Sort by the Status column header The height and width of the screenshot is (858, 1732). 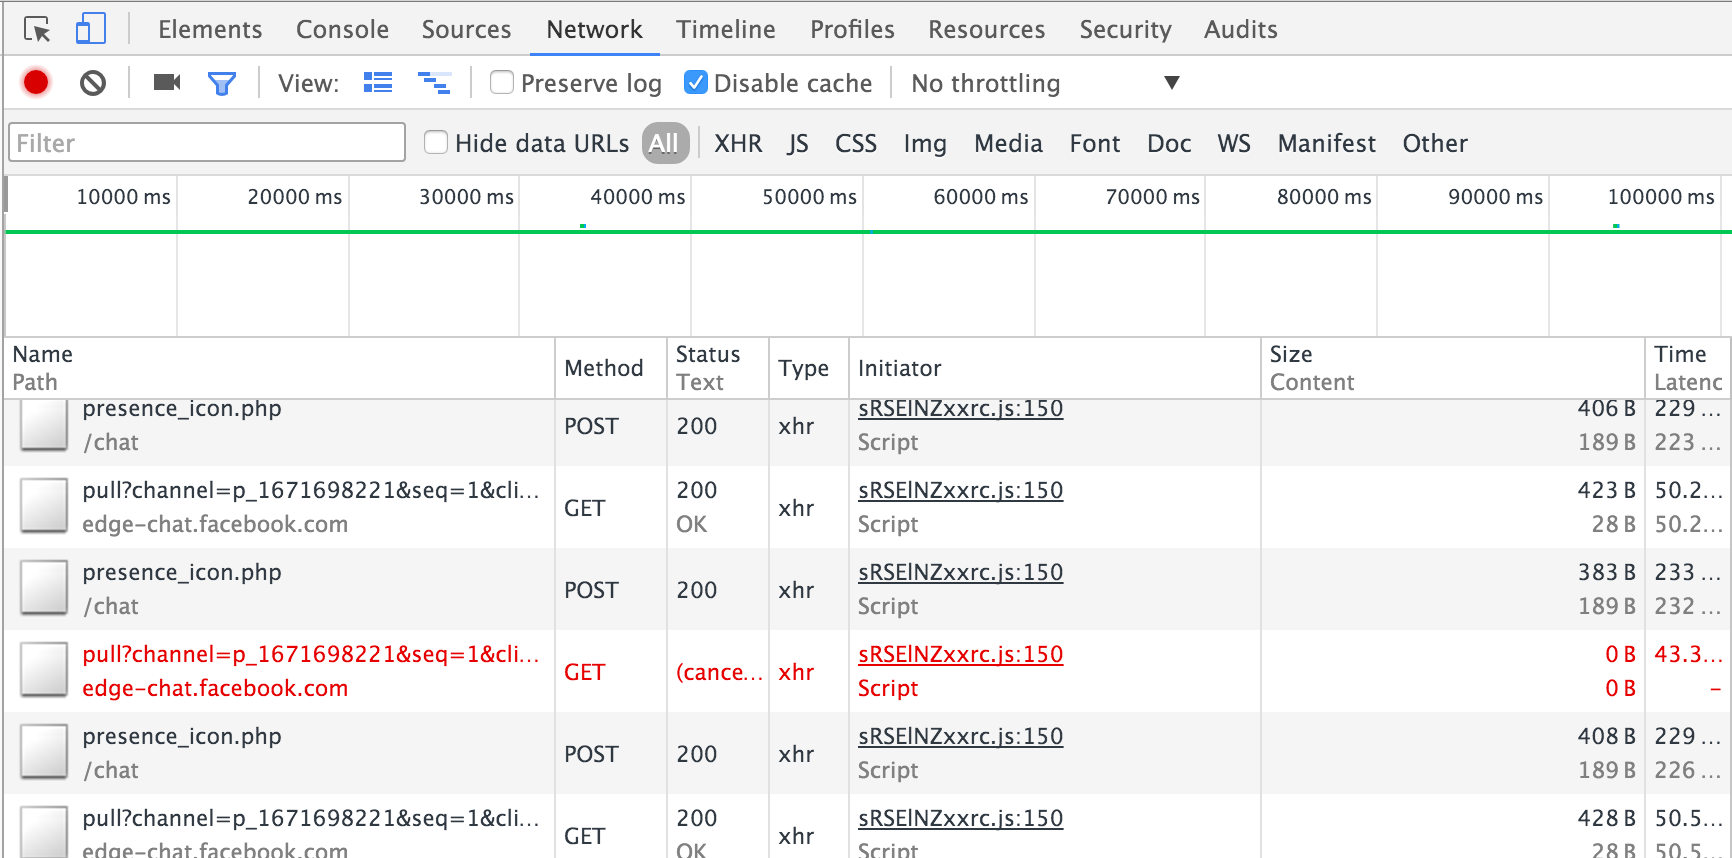pyautogui.click(x=718, y=368)
